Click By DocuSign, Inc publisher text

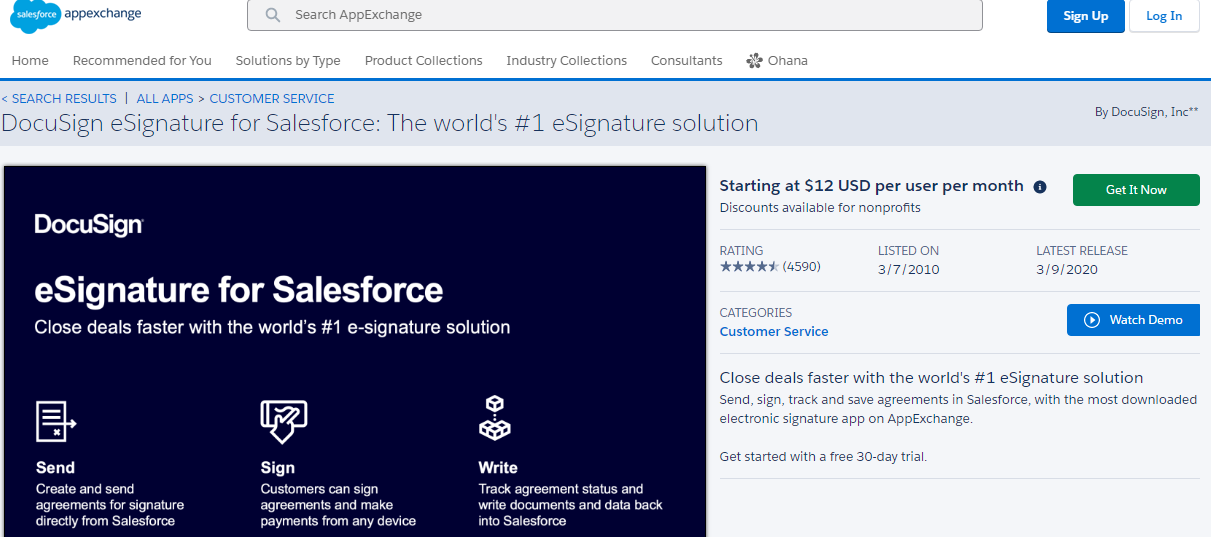pos(1147,112)
